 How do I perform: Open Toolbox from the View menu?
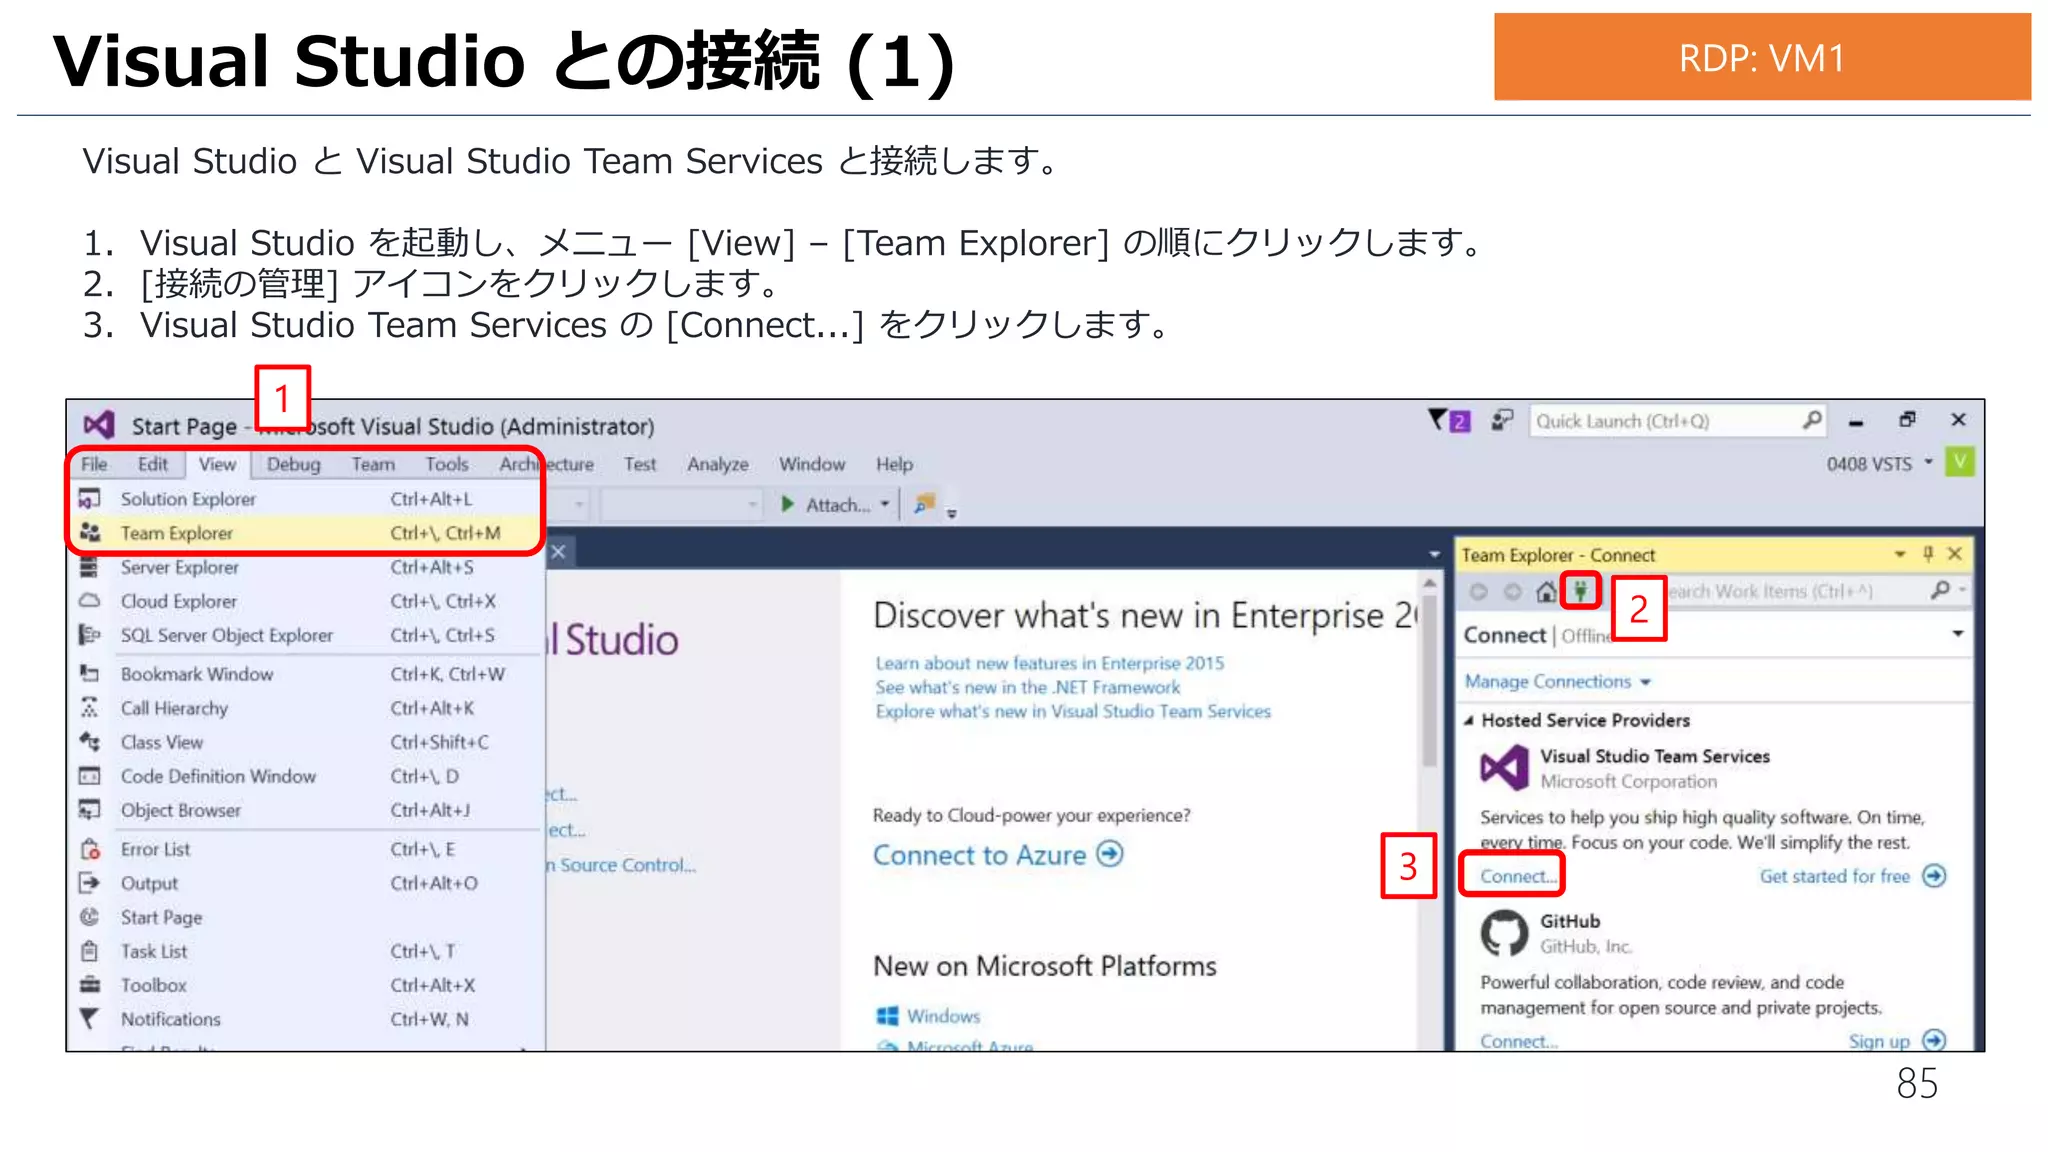tap(306, 985)
